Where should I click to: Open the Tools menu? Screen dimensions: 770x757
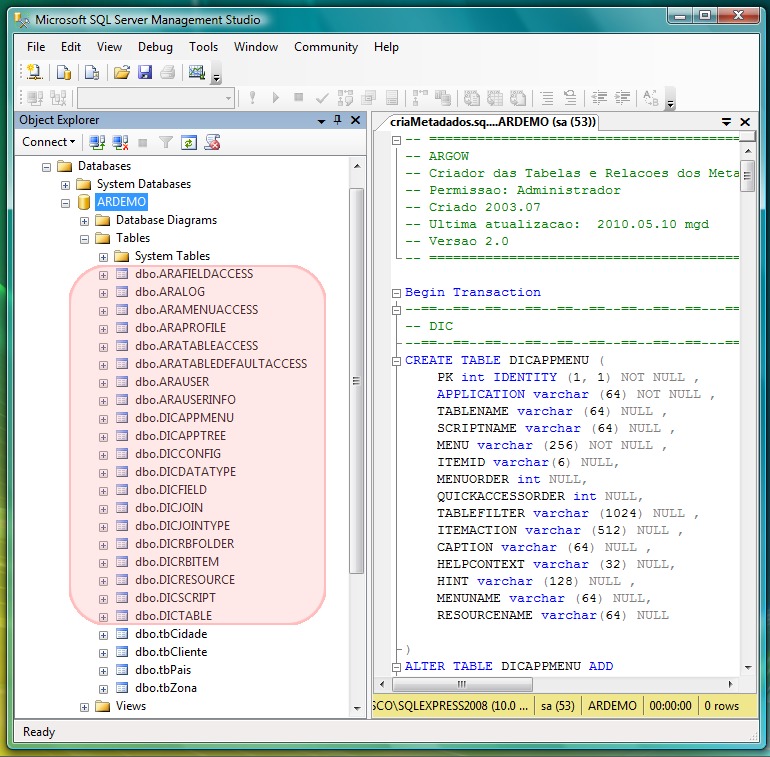pos(203,47)
